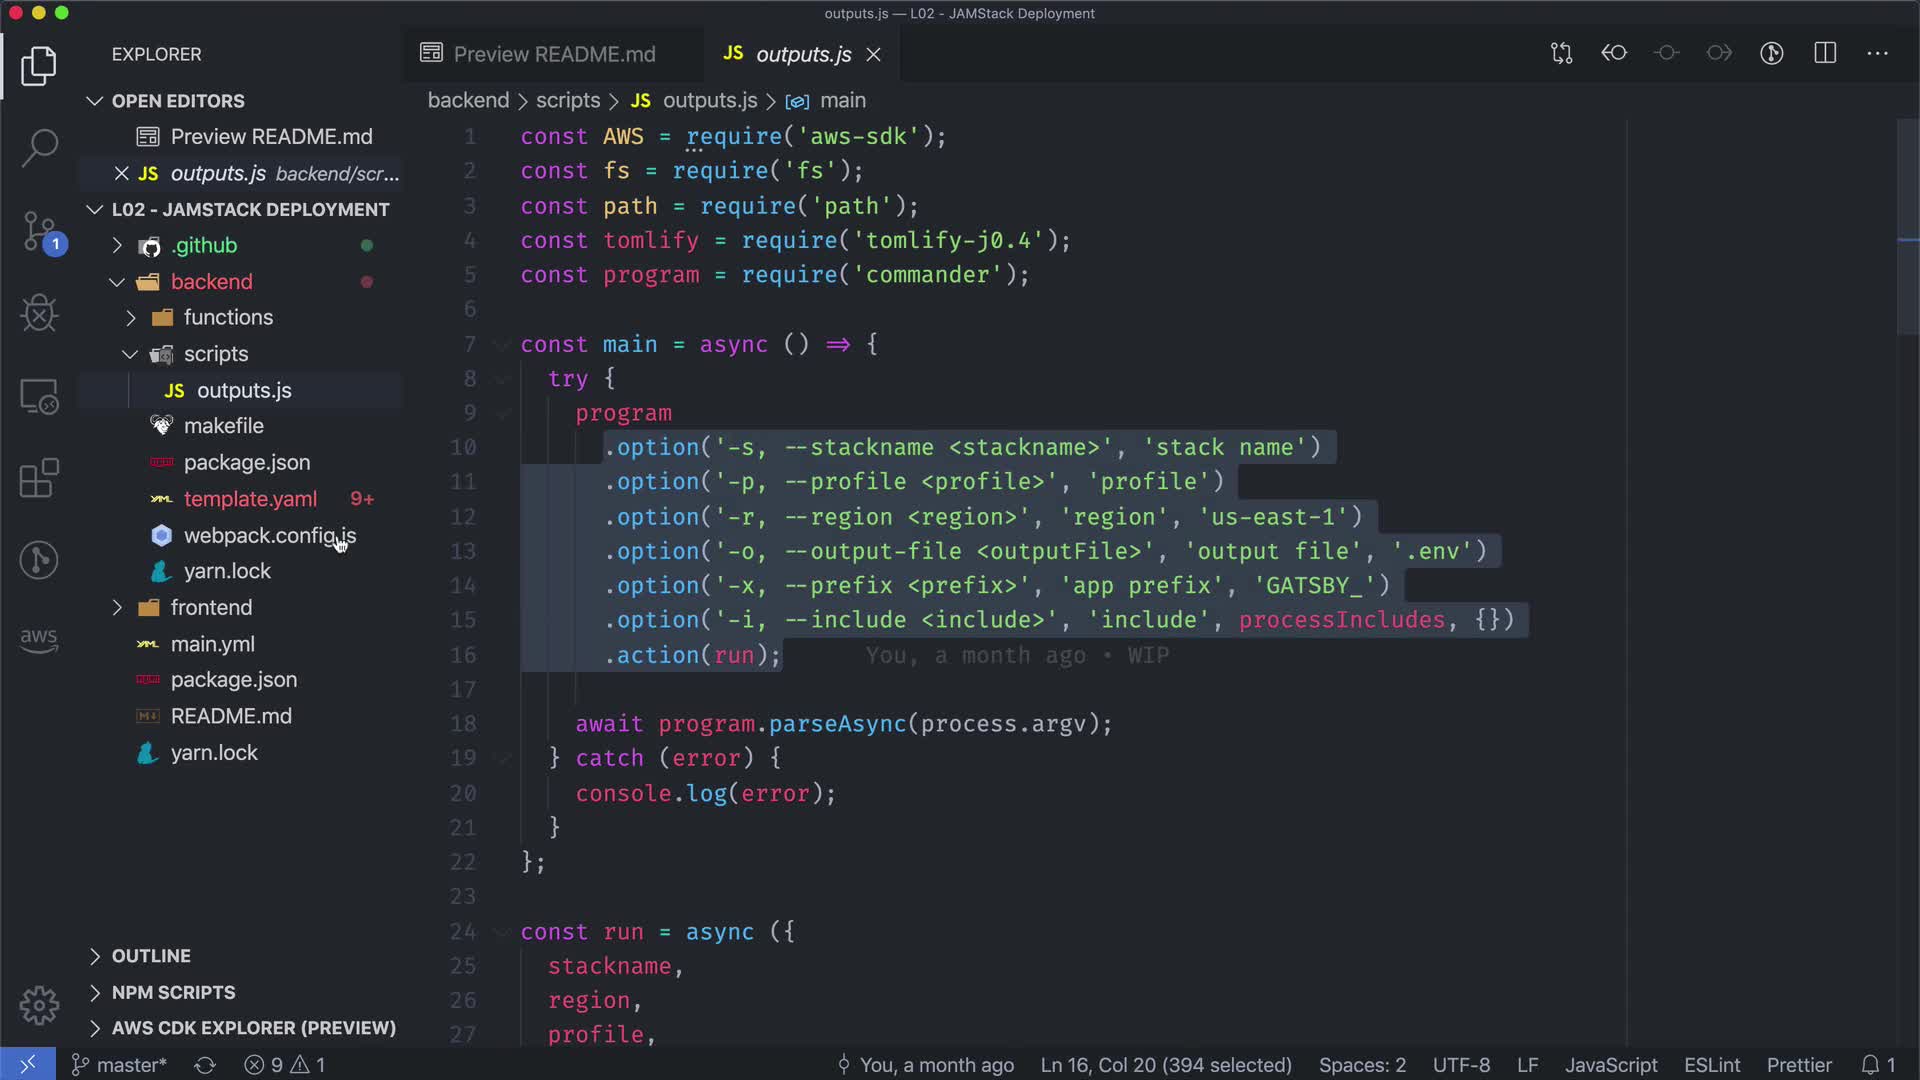Open Source Control view with badge
The width and height of the screenshot is (1920, 1080).
39,231
